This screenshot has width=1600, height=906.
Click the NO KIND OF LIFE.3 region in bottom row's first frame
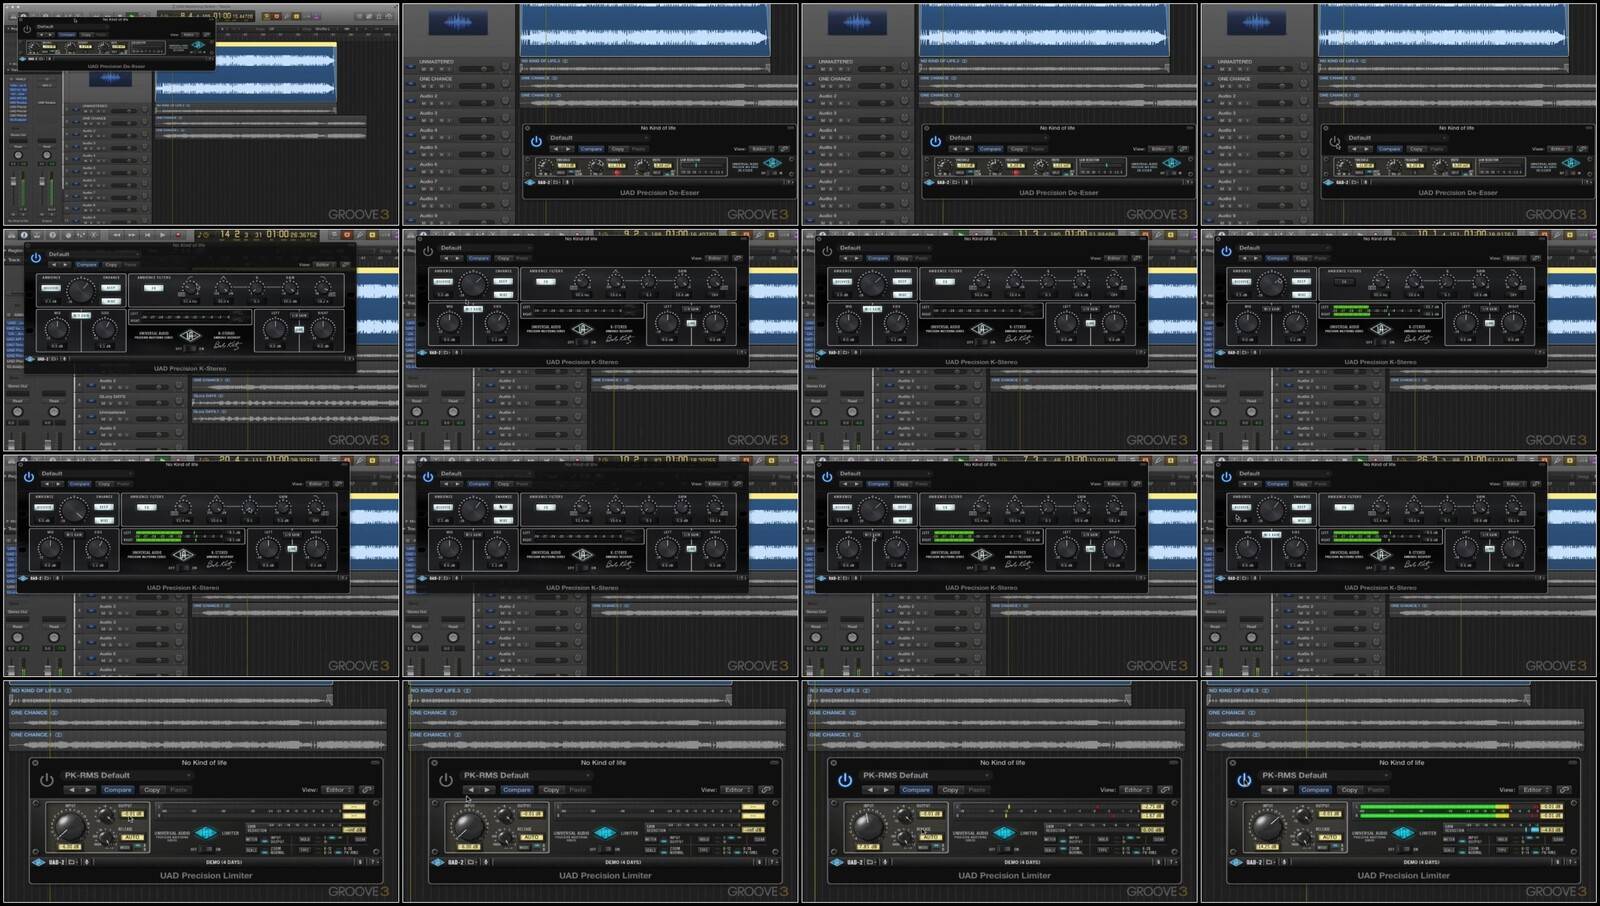[x=171, y=696]
